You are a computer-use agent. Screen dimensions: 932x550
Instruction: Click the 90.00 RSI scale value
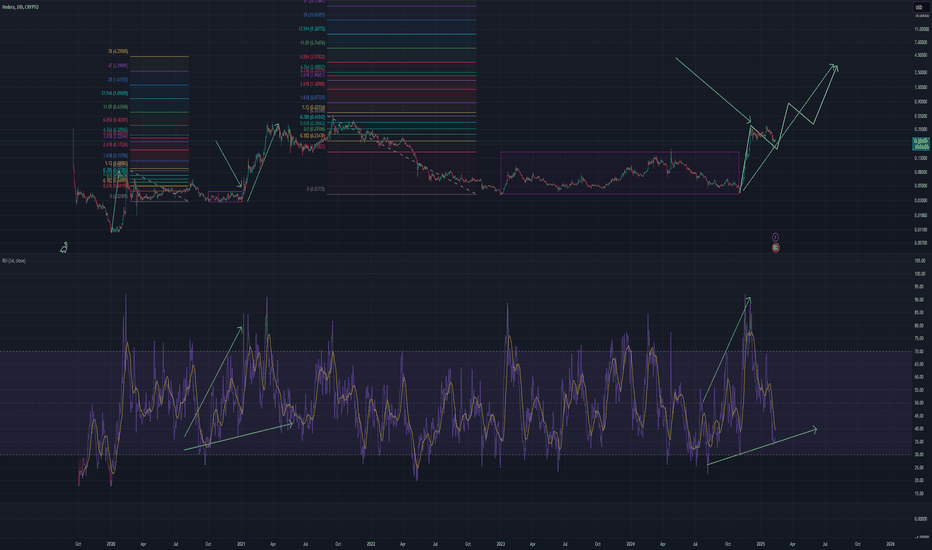coord(920,300)
